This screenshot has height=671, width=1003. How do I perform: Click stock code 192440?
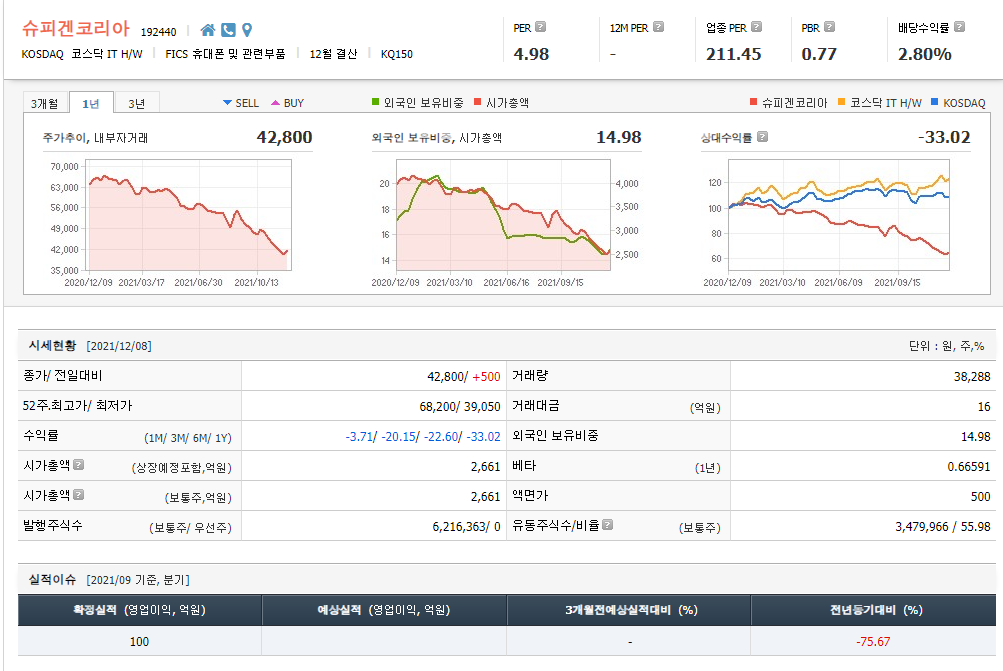(158, 31)
